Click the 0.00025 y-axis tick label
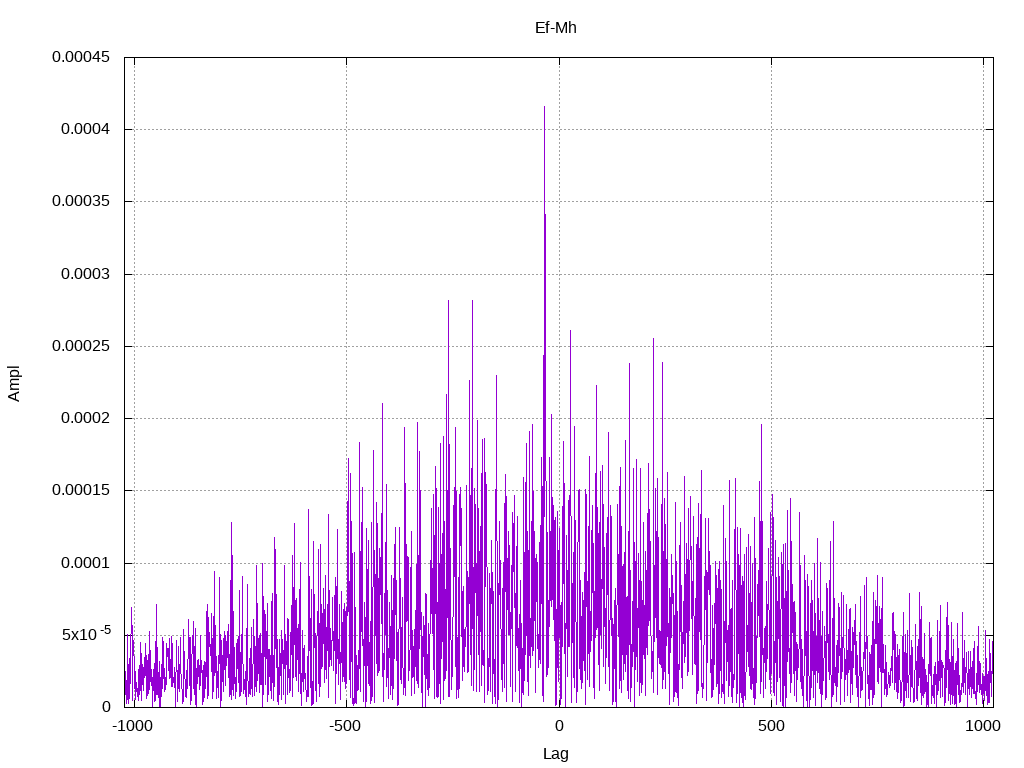Viewport: 1024px width, 768px height. click(x=81, y=345)
